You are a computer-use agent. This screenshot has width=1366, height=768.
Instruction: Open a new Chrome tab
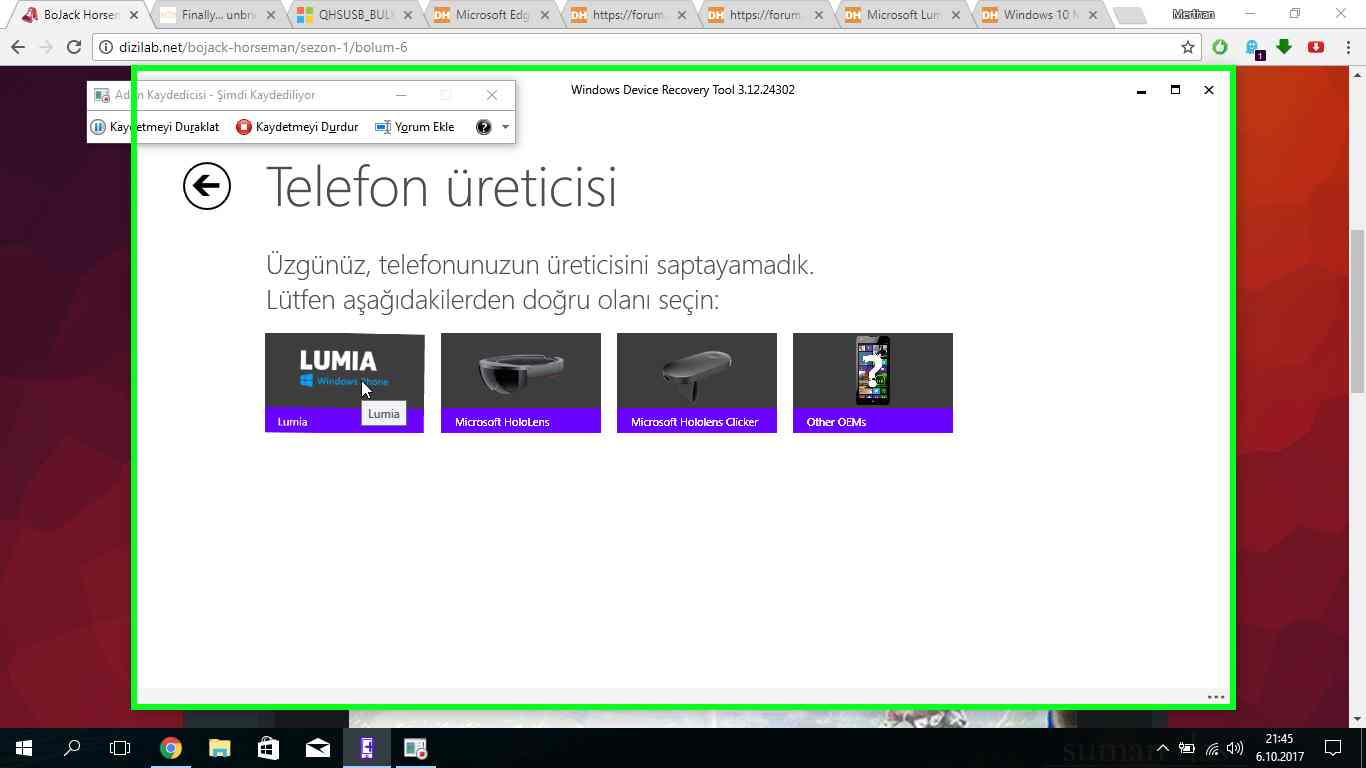point(1129,15)
